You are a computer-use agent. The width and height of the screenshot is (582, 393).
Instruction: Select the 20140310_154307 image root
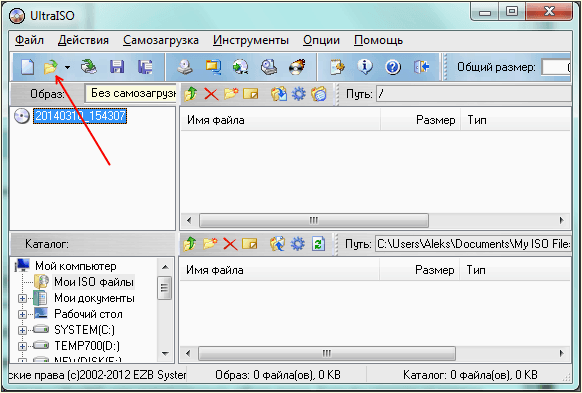click(80, 116)
